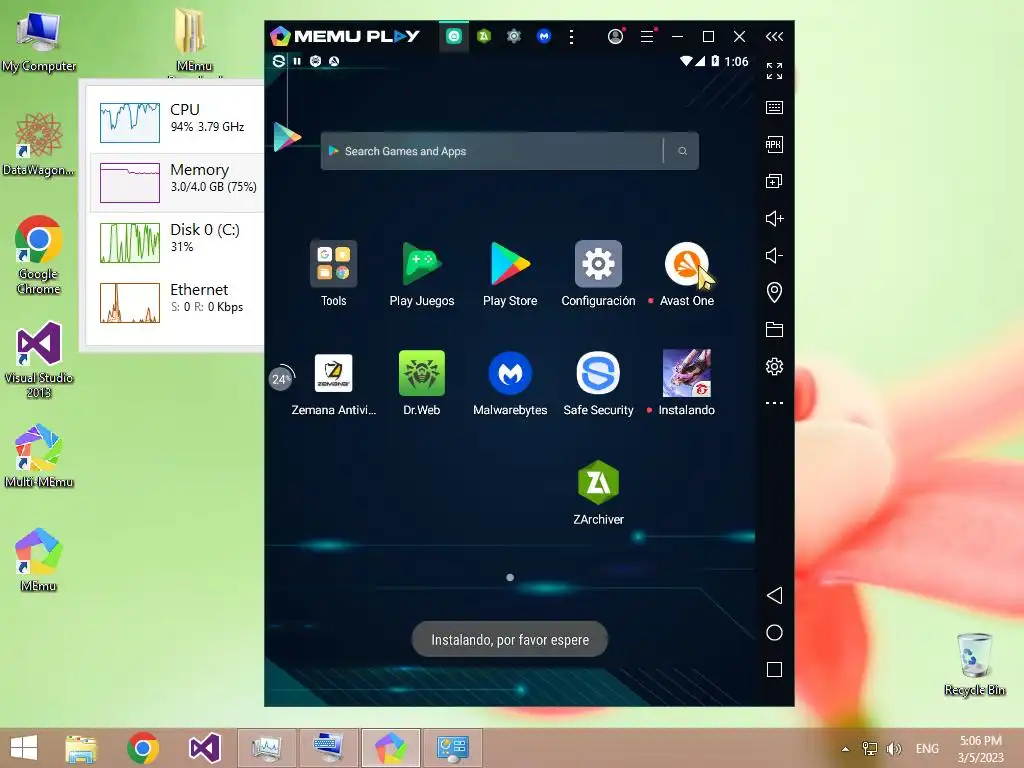This screenshot has height=768, width=1024.
Task: Click Chrome in the taskbar
Action: (x=143, y=748)
